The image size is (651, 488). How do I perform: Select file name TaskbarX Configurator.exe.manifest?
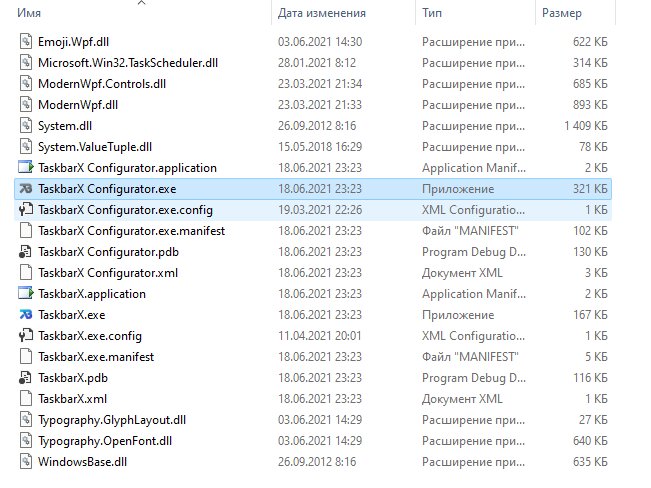tap(132, 231)
